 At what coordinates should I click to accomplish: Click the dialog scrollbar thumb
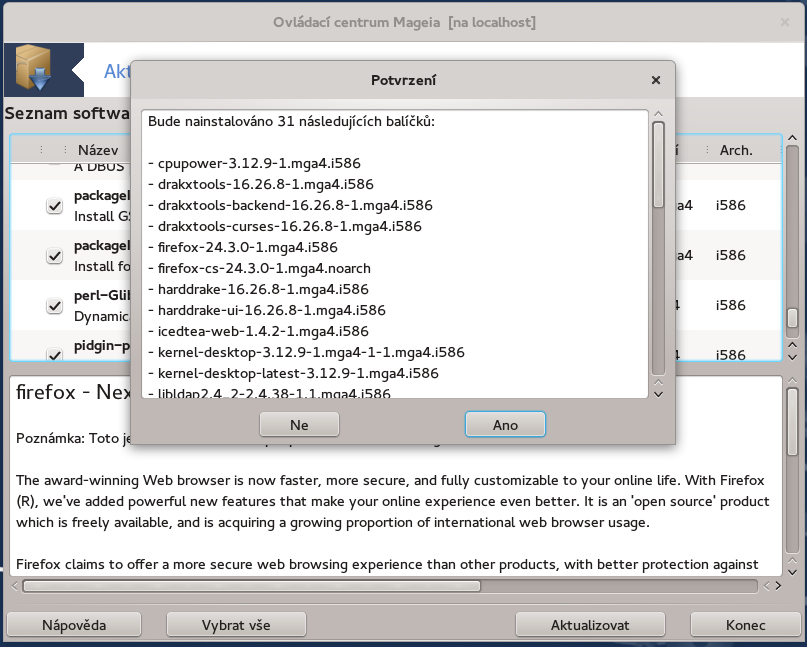coord(658,165)
